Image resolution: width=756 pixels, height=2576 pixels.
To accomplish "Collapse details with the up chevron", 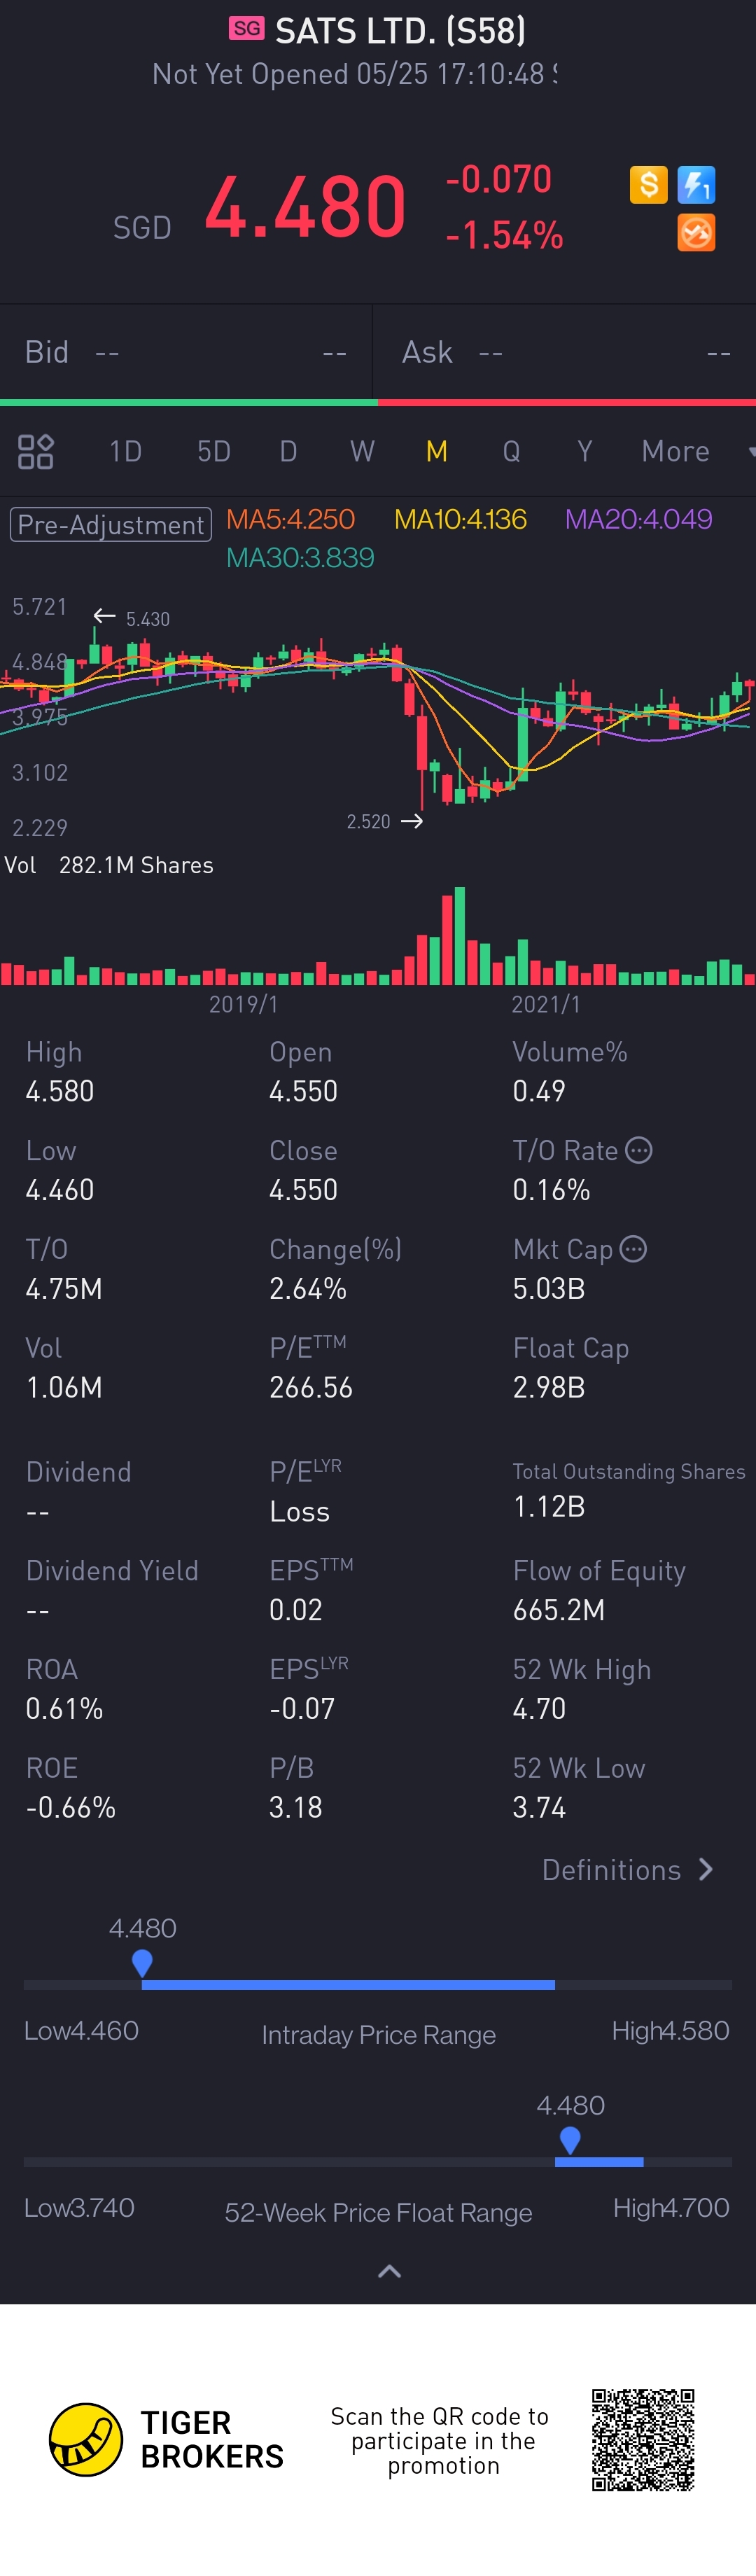I will tap(389, 2271).
